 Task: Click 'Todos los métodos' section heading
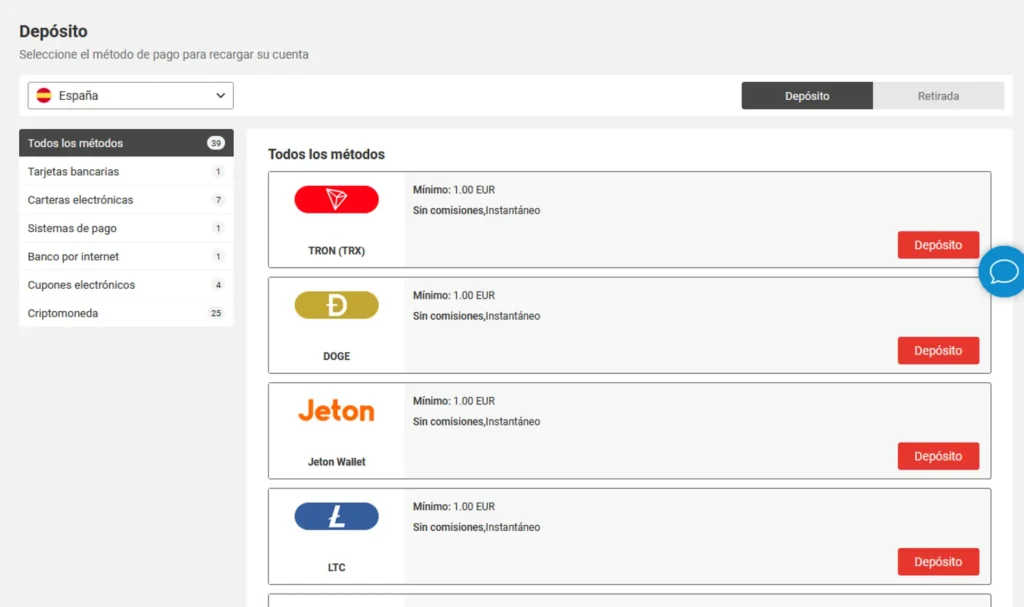[x=326, y=154]
